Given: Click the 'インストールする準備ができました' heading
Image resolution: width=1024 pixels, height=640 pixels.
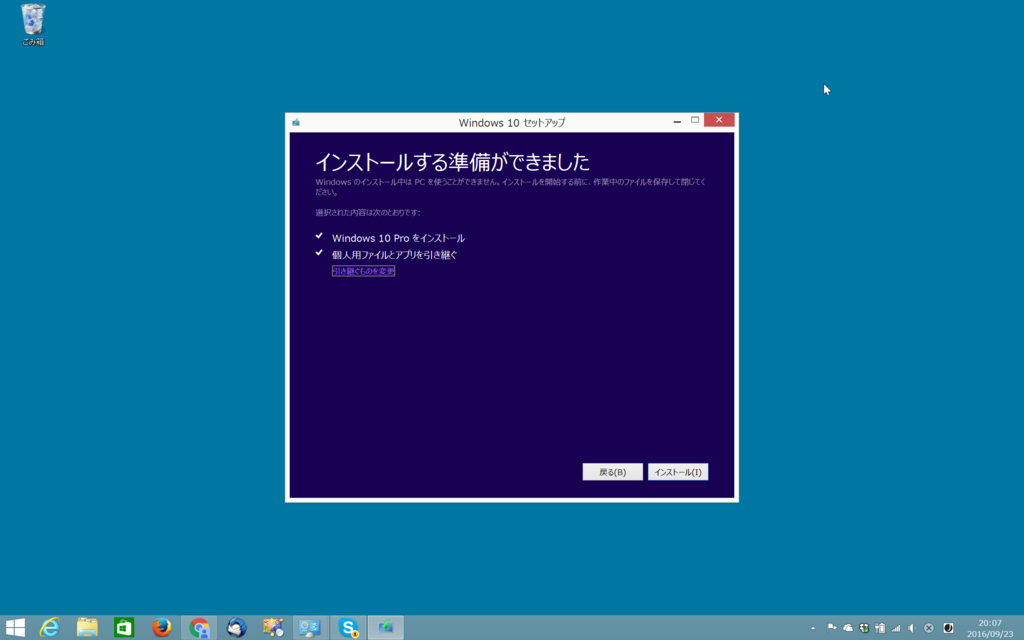Looking at the screenshot, I should tap(453, 161).
